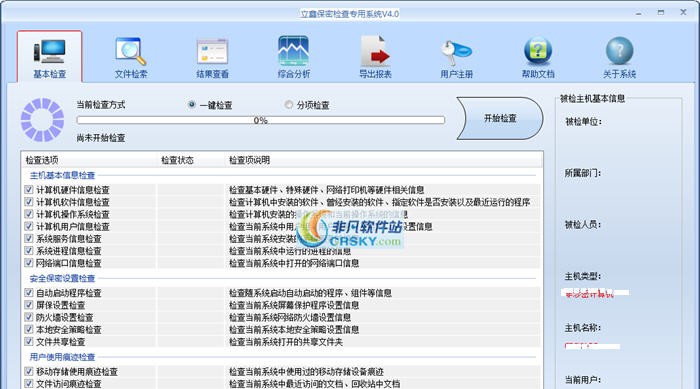The height and width of the screenshot is (389, 700).
Task: Toggle 计算机用户信息检查 checkbox
Action: point(29,226)
